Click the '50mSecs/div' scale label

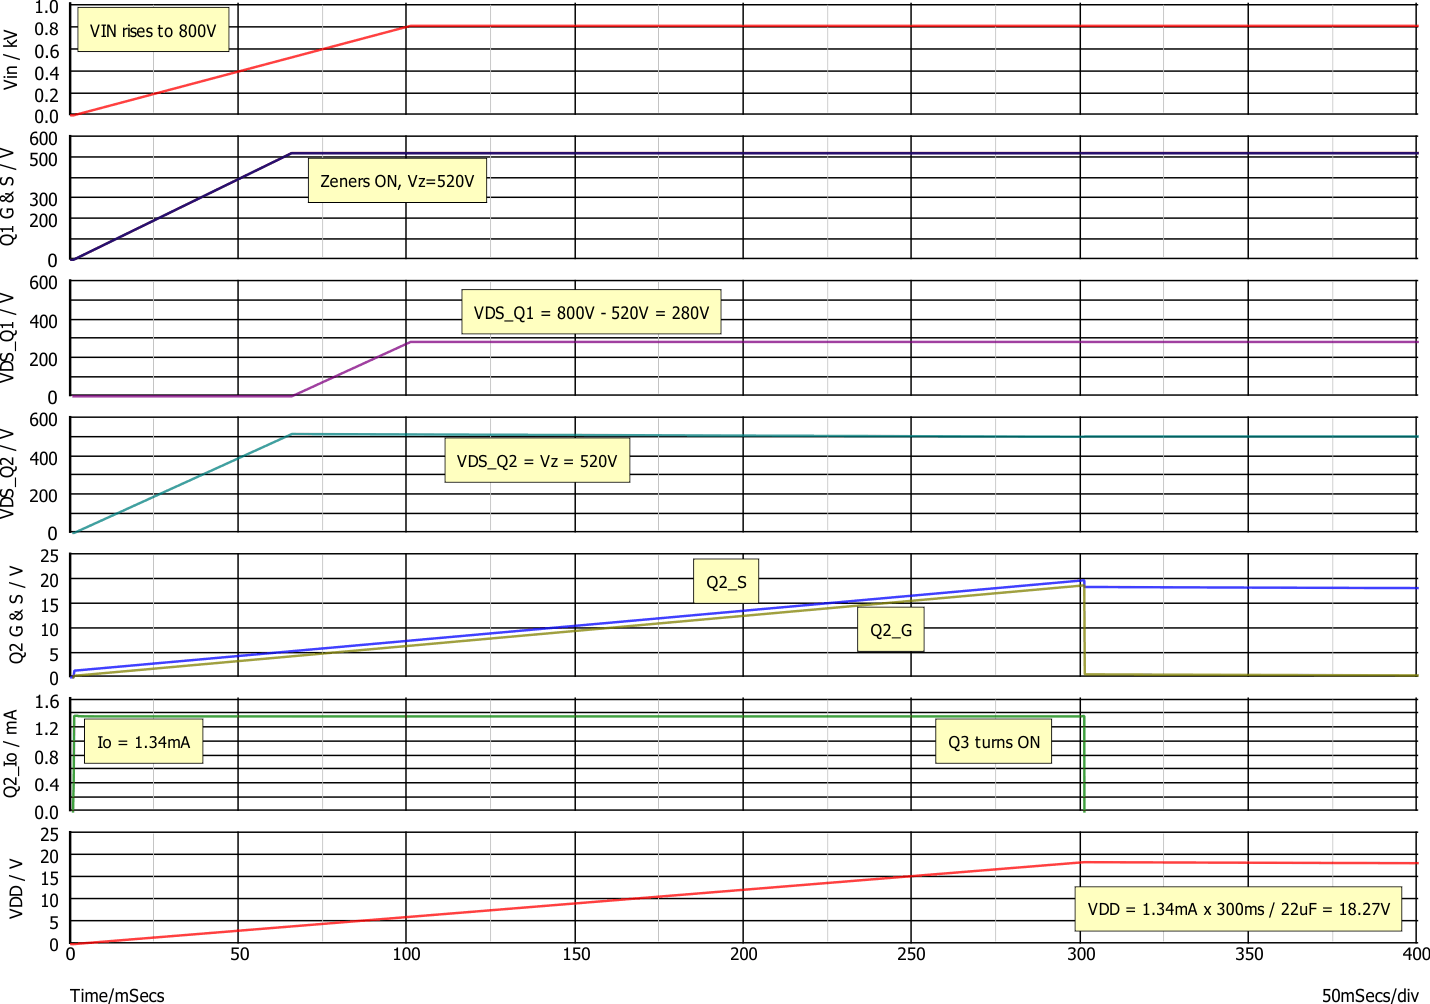click(x=1370, y=995)
